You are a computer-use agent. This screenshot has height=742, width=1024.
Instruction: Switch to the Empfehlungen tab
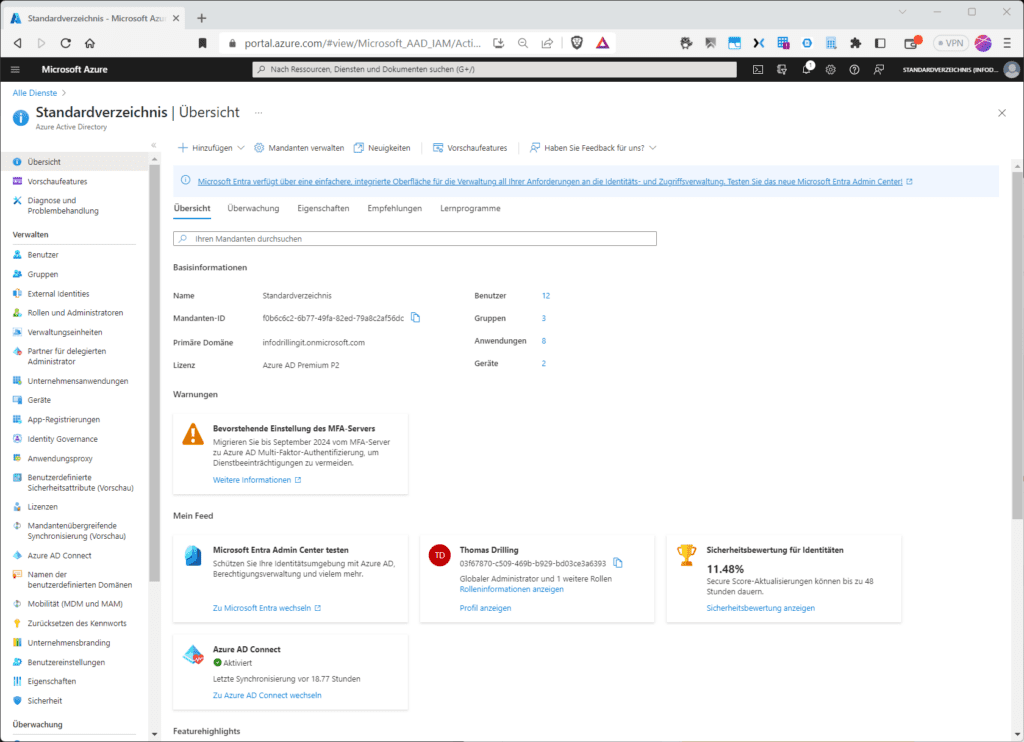(394, 208)
